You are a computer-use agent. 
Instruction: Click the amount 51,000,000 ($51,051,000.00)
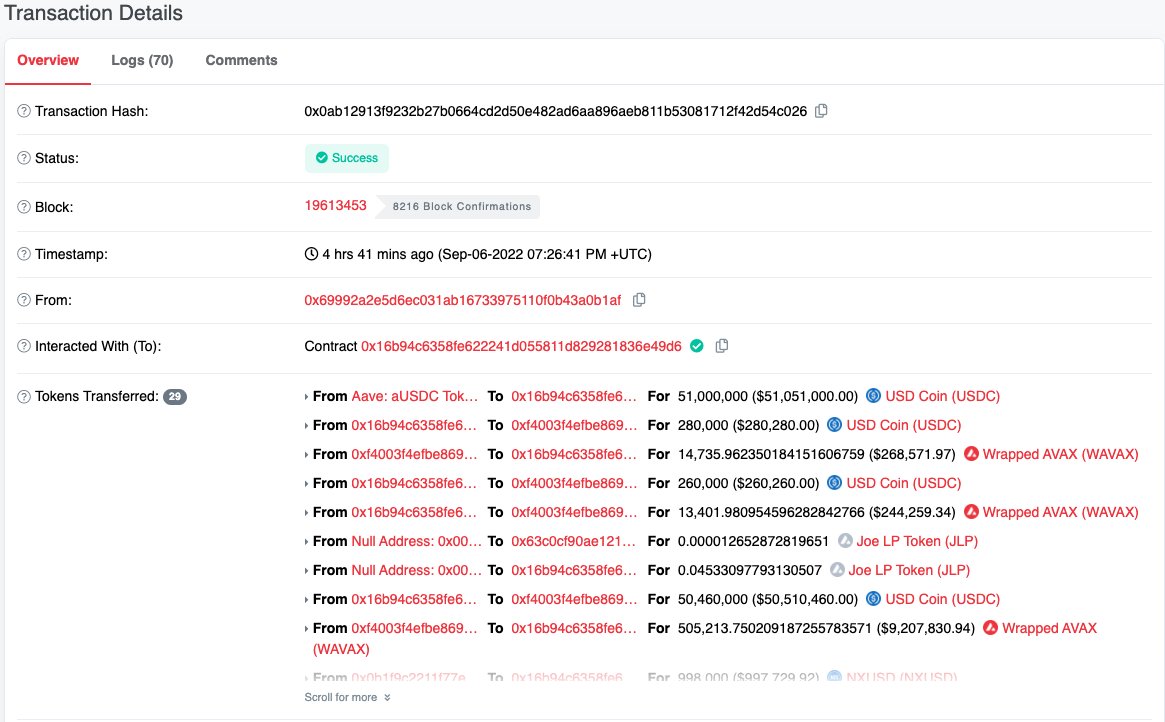(x=768, y=396)
